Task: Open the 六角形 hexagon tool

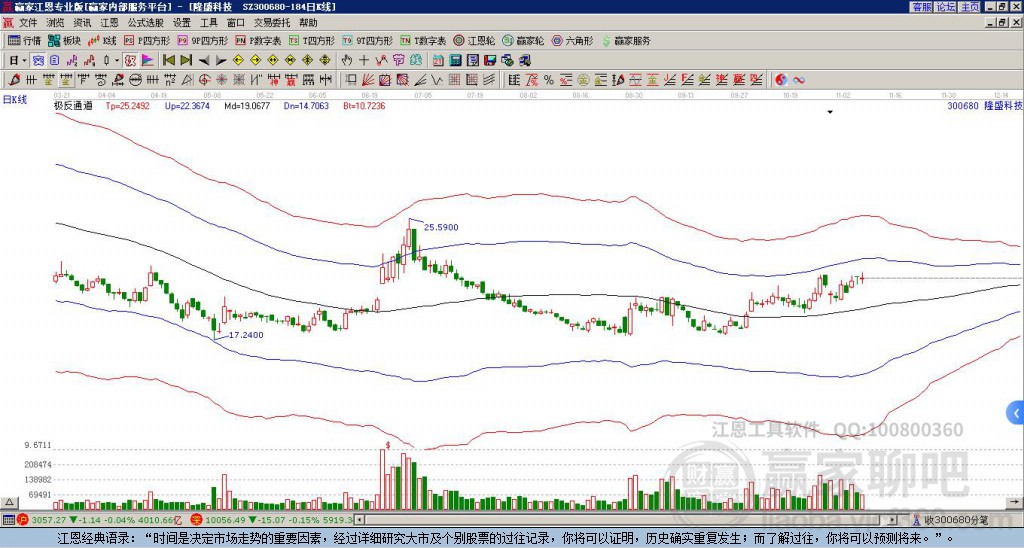Action: (x=572, y=40)
